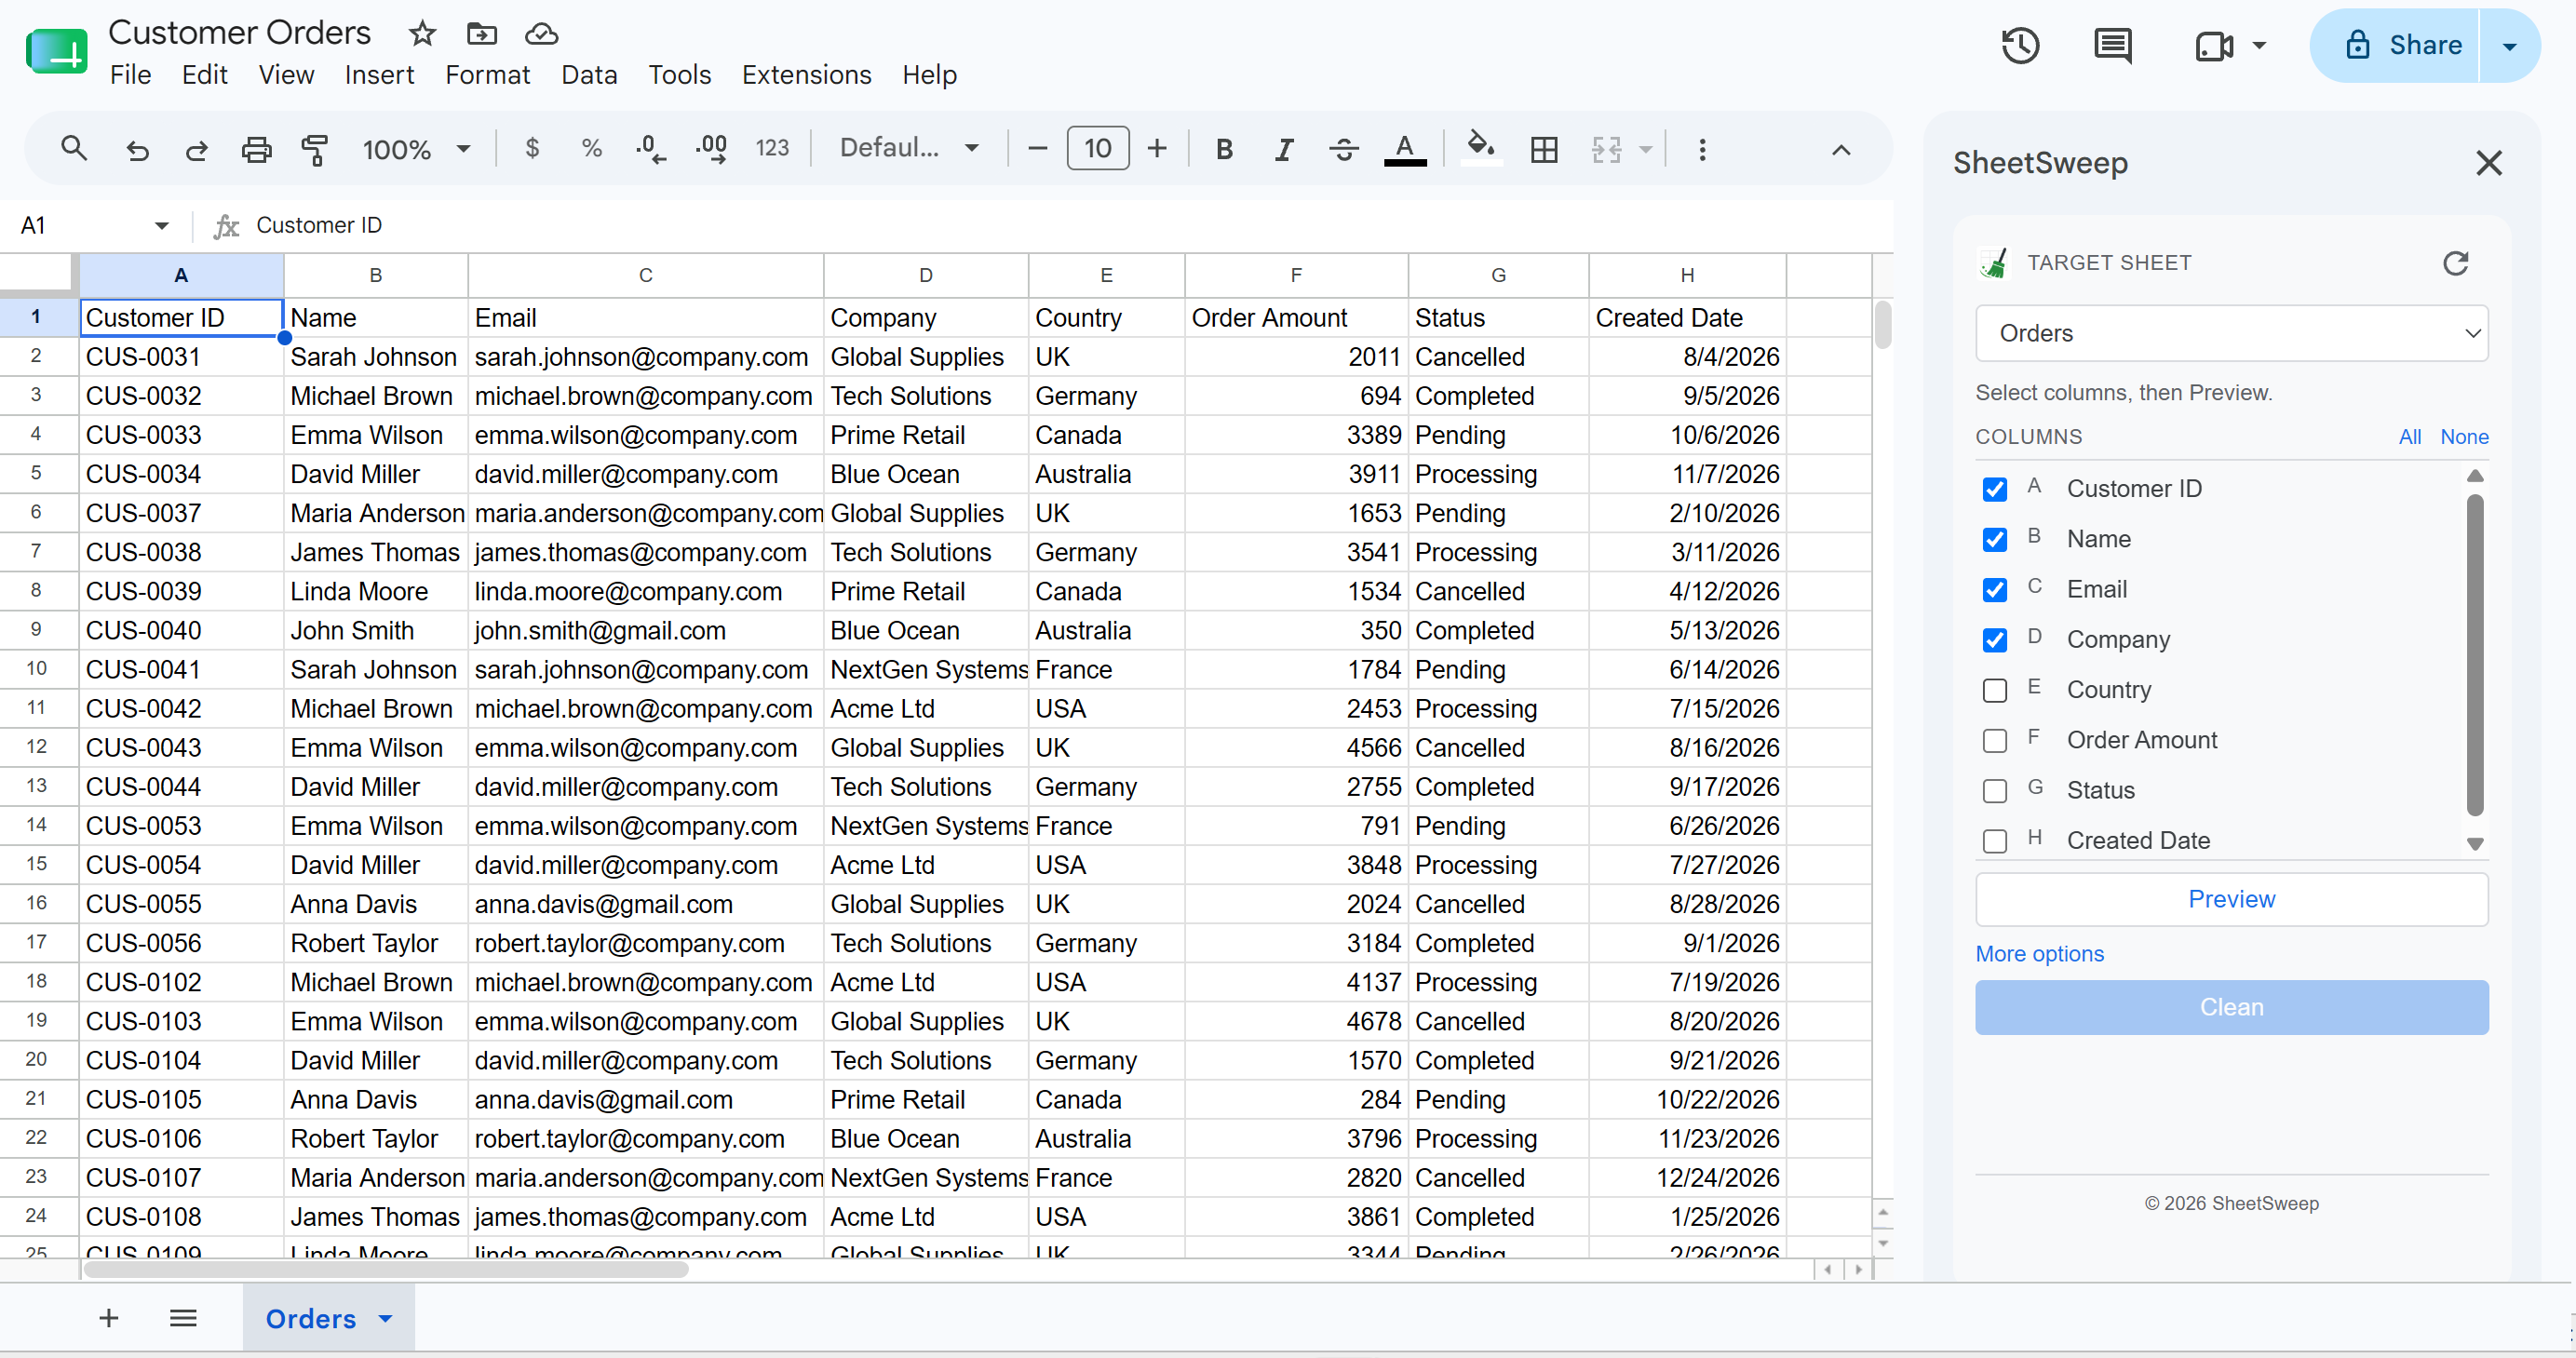This screenshot has width=2576, height=1358.
Task: Toggle strikethrough formatting
Action: click(1344, 149)
